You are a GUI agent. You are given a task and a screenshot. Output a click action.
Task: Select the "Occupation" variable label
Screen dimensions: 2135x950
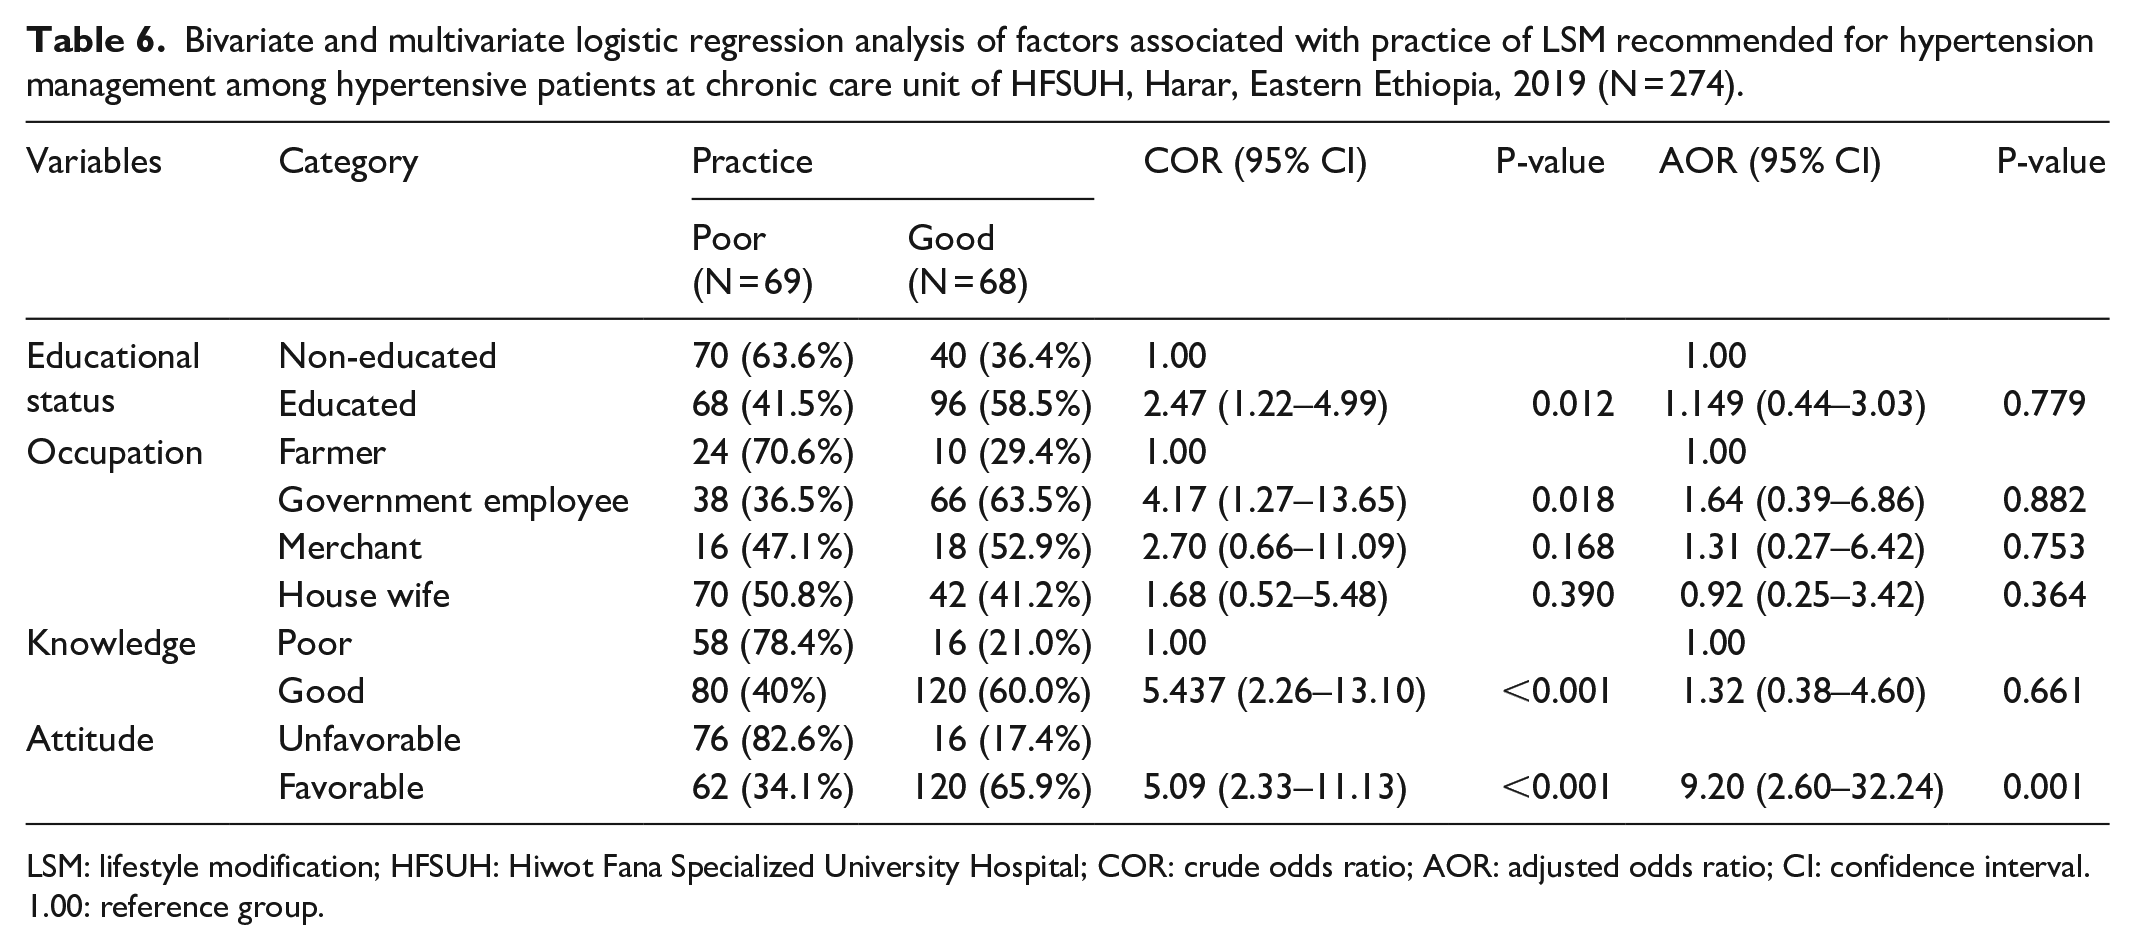tap(114, 452)
